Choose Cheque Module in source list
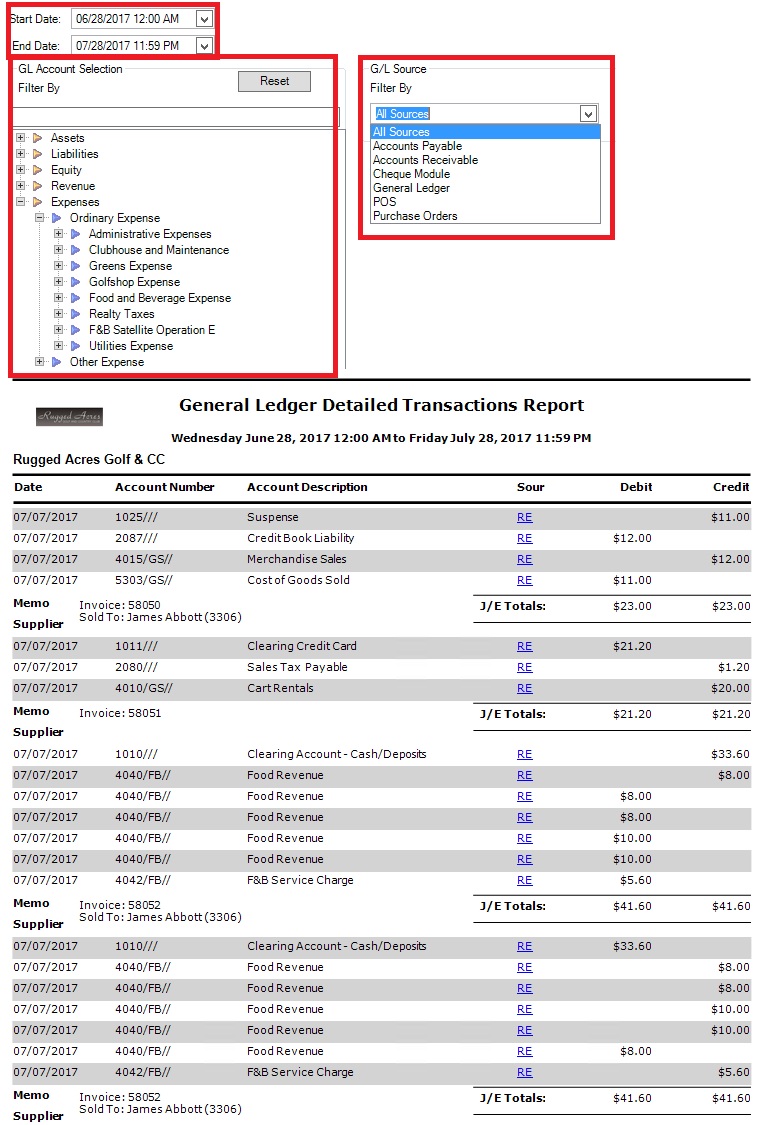The image size is (759, 1125). (411, 174)
